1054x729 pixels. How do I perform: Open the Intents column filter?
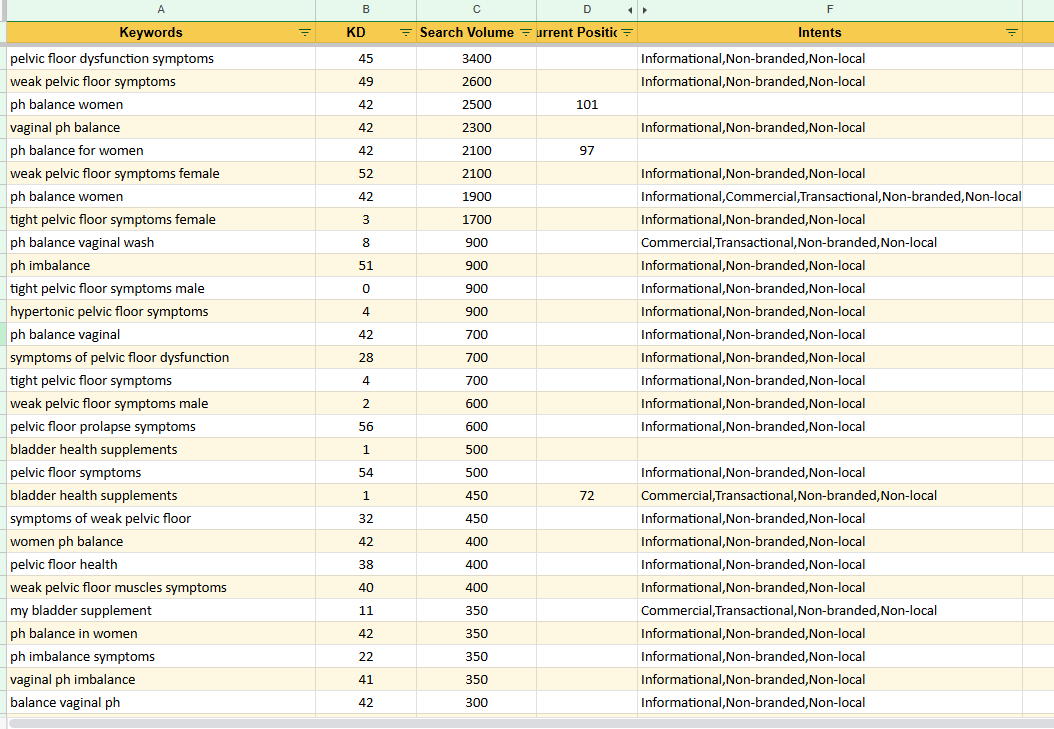(x=1012, y=32)
